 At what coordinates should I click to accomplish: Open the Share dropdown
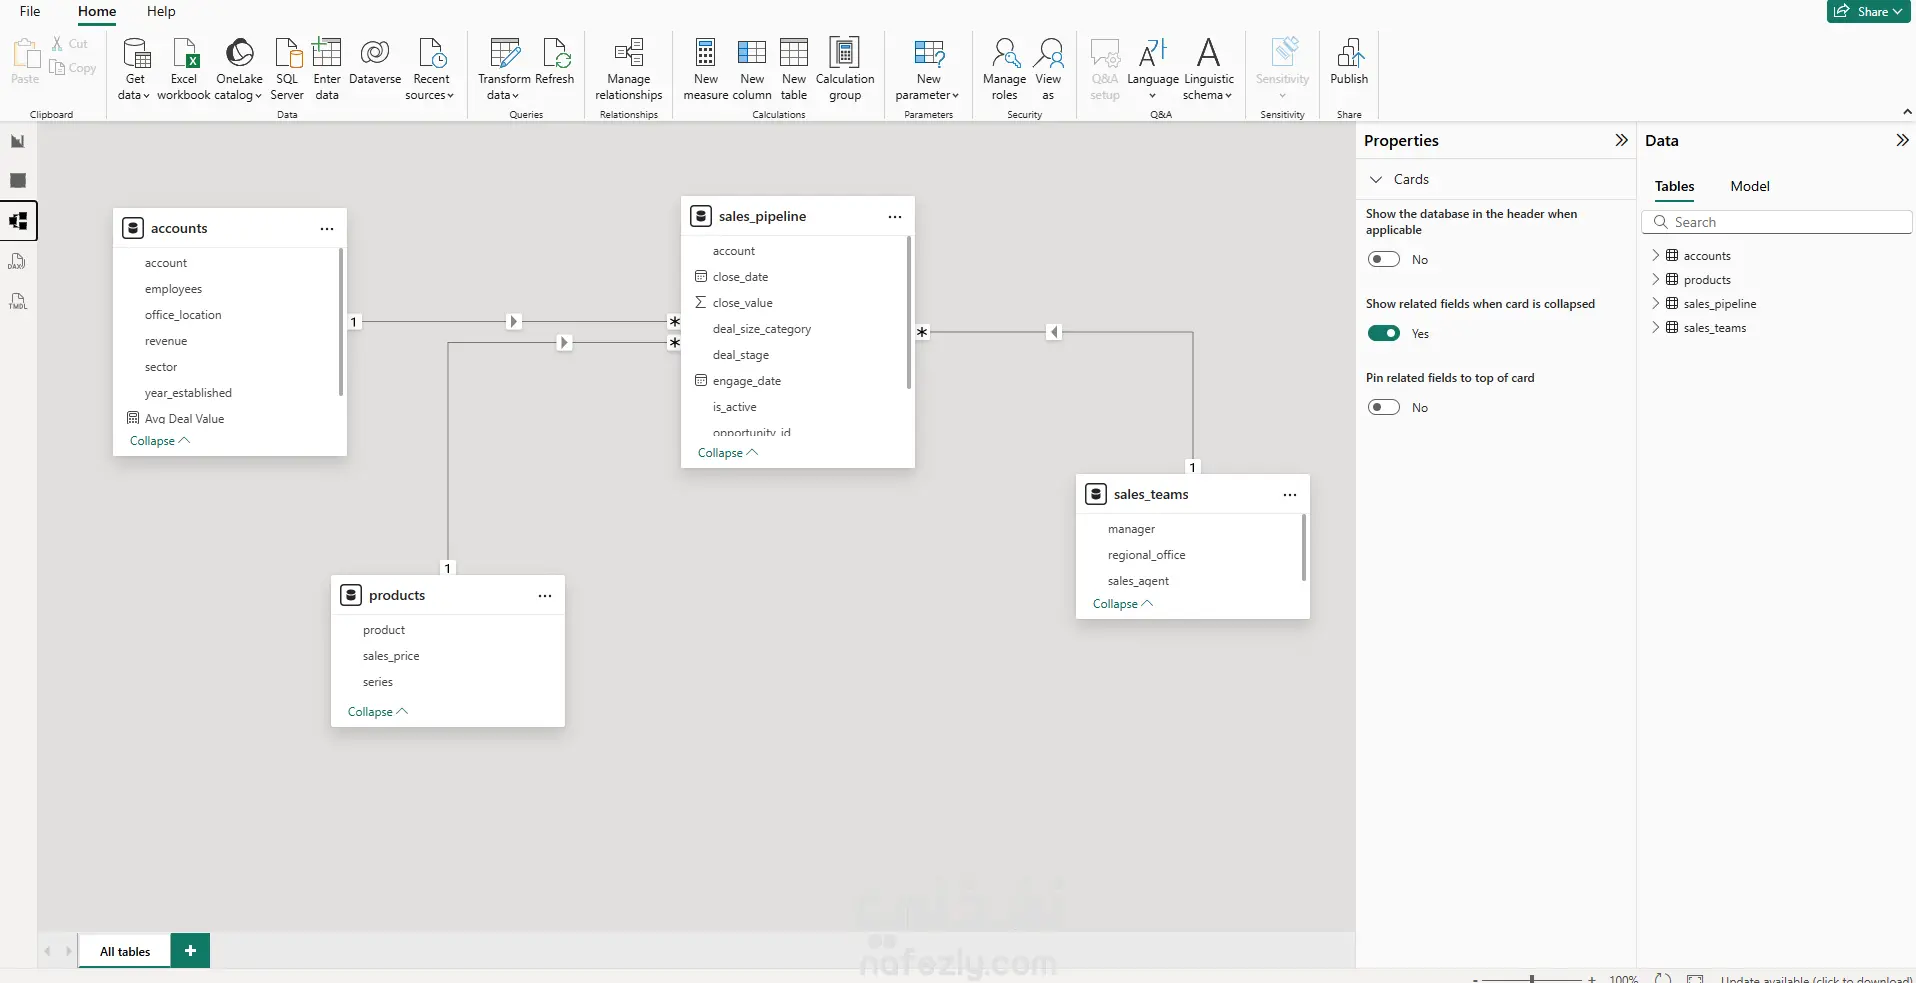(1868, 11)
